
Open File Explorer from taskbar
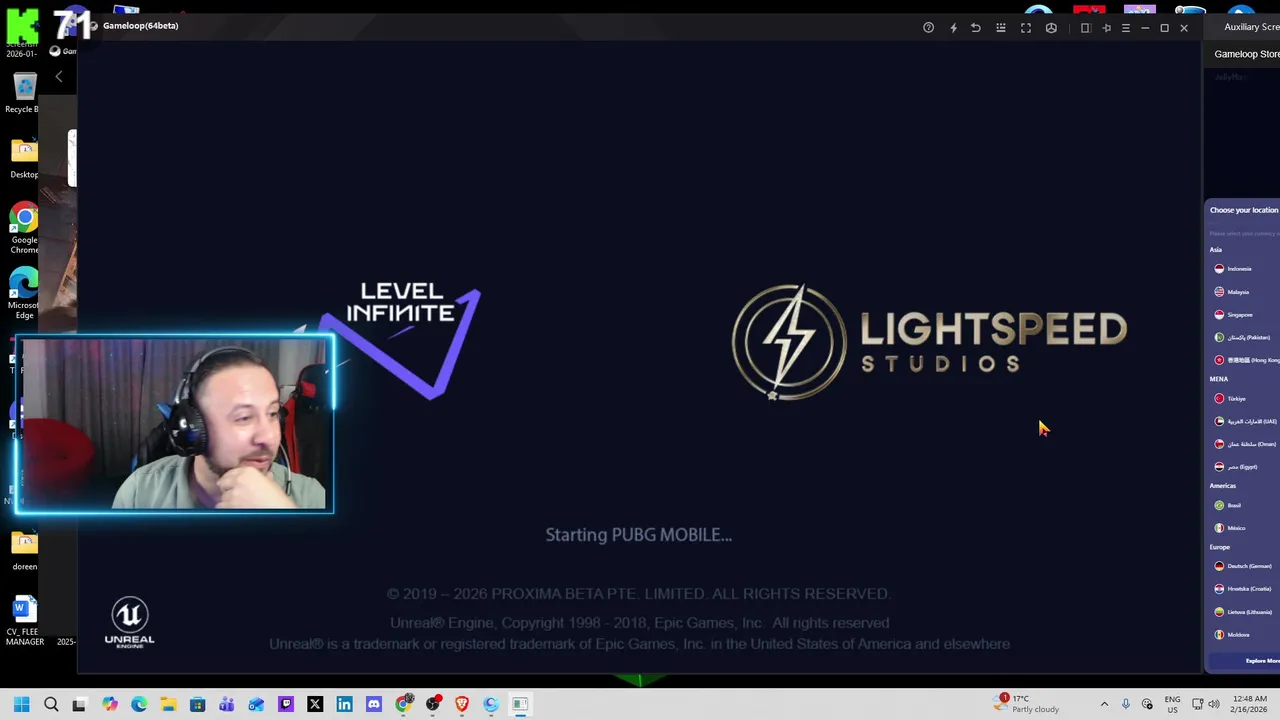[x=168, y=704]
